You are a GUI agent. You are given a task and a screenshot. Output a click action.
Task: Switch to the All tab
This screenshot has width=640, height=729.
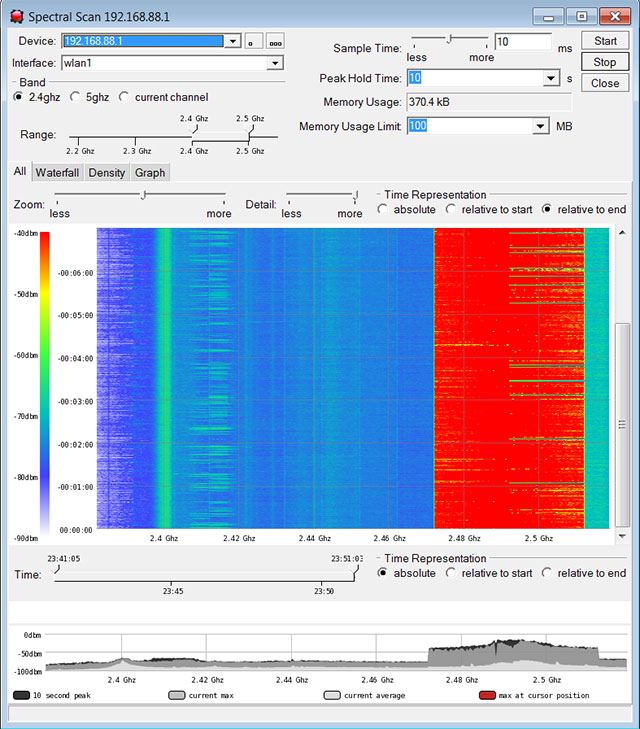[20, 171]
